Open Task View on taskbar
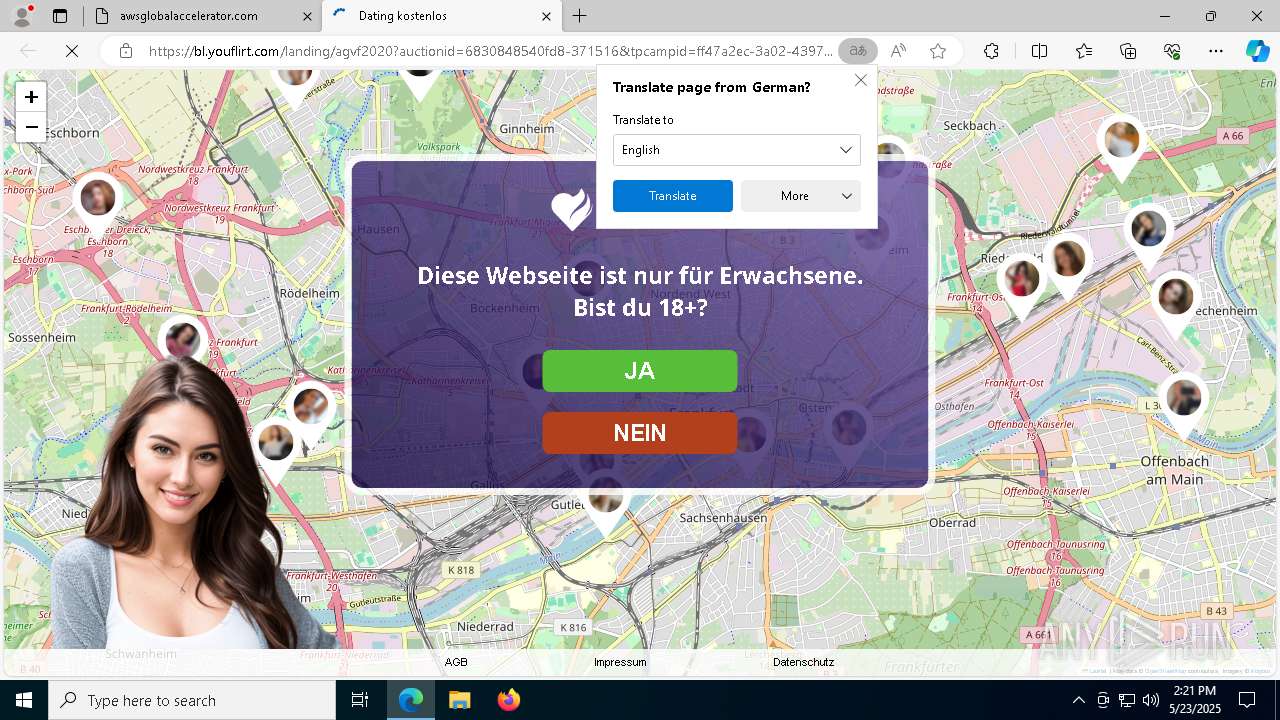Screen dimensions: 1280x720 (x=360, y=700)
